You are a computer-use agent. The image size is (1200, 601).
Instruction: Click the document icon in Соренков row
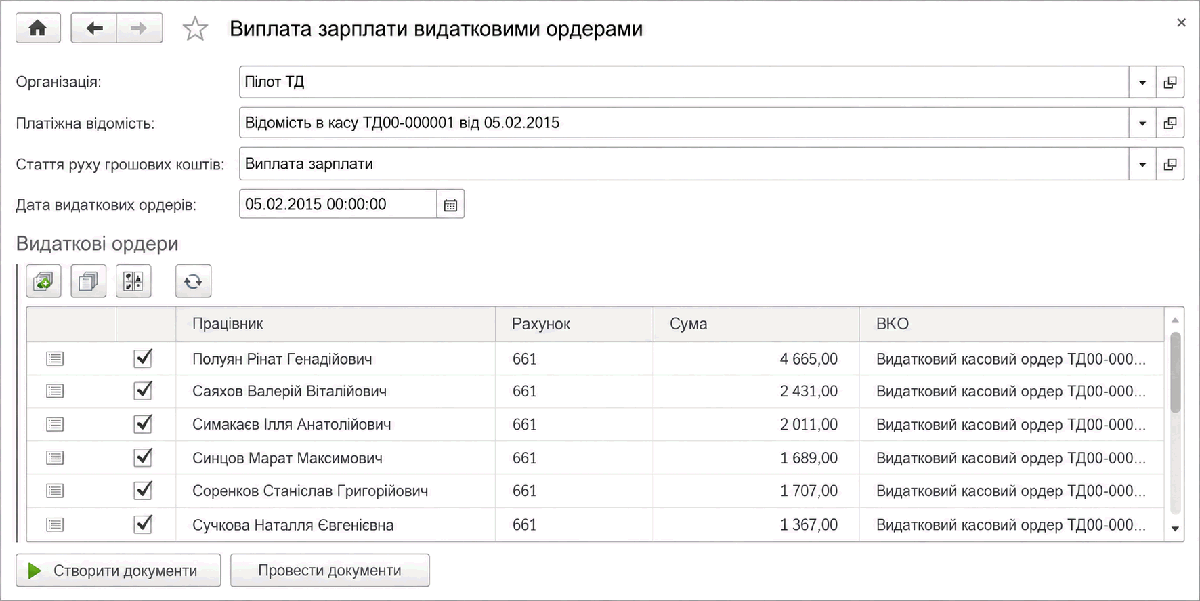pyautogui.click(x=54, y=491)
